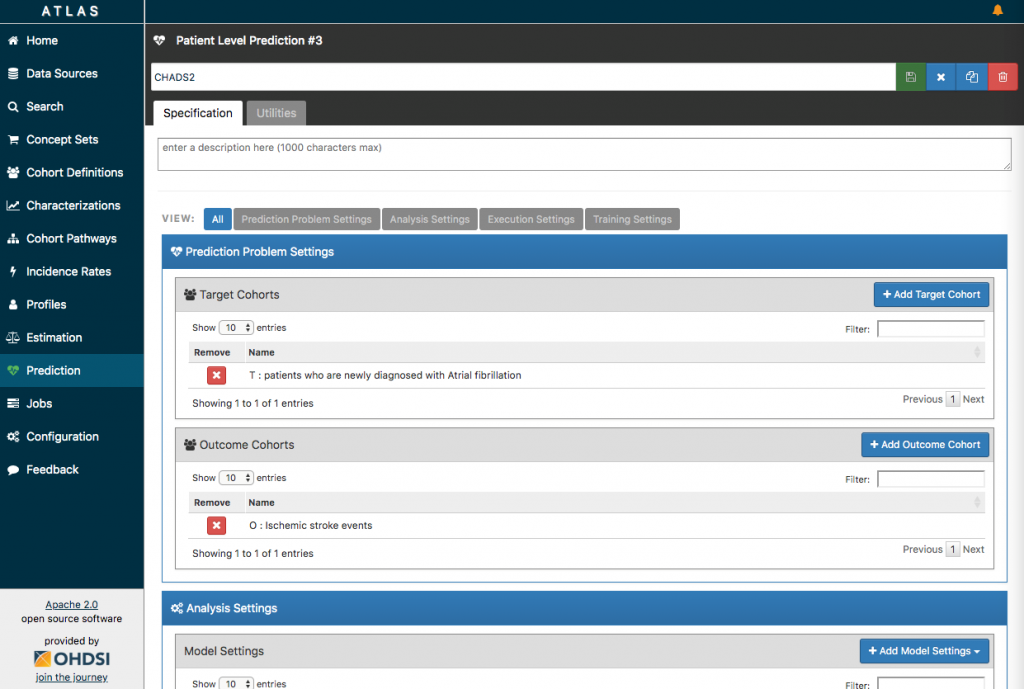Click Add Outcome Cohort button

pos(925,445)
